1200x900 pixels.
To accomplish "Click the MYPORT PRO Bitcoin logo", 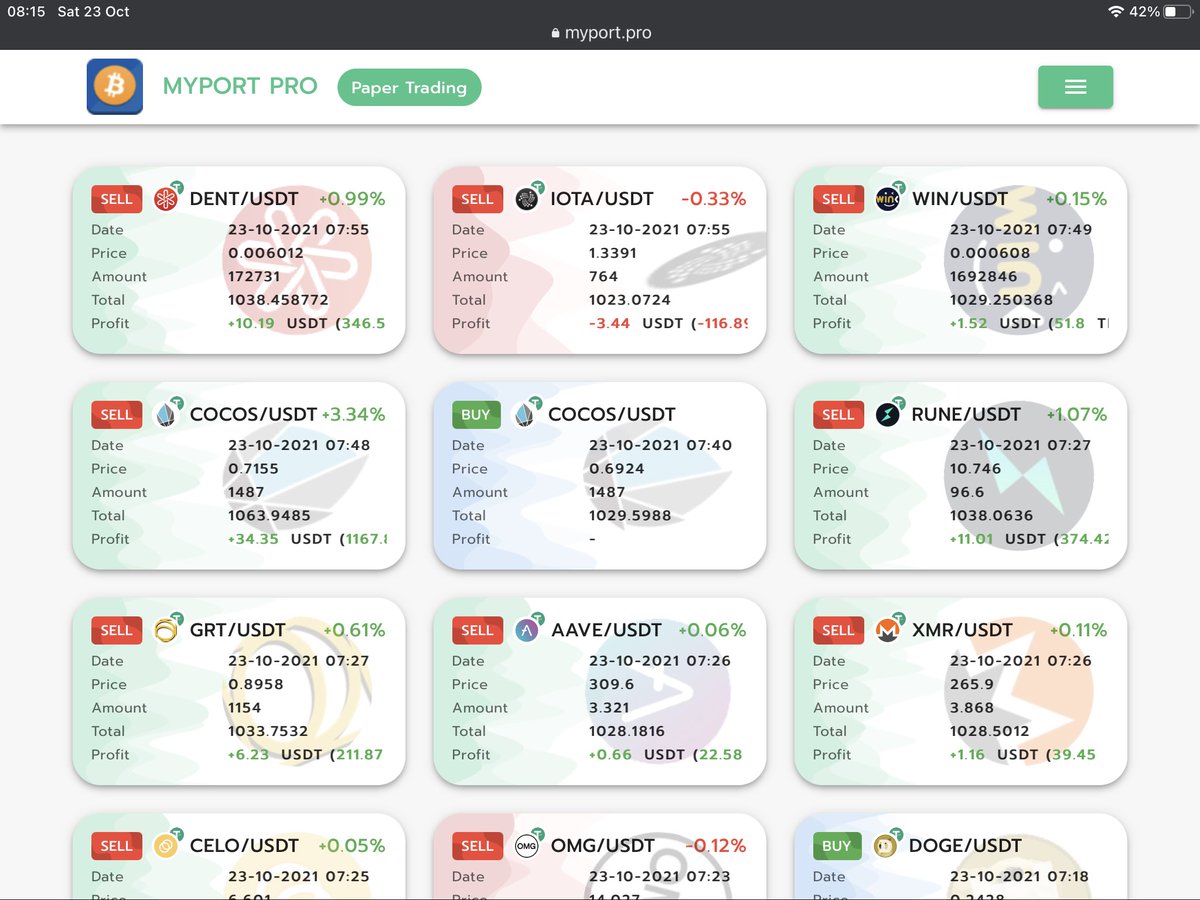I will pos(114,87).
